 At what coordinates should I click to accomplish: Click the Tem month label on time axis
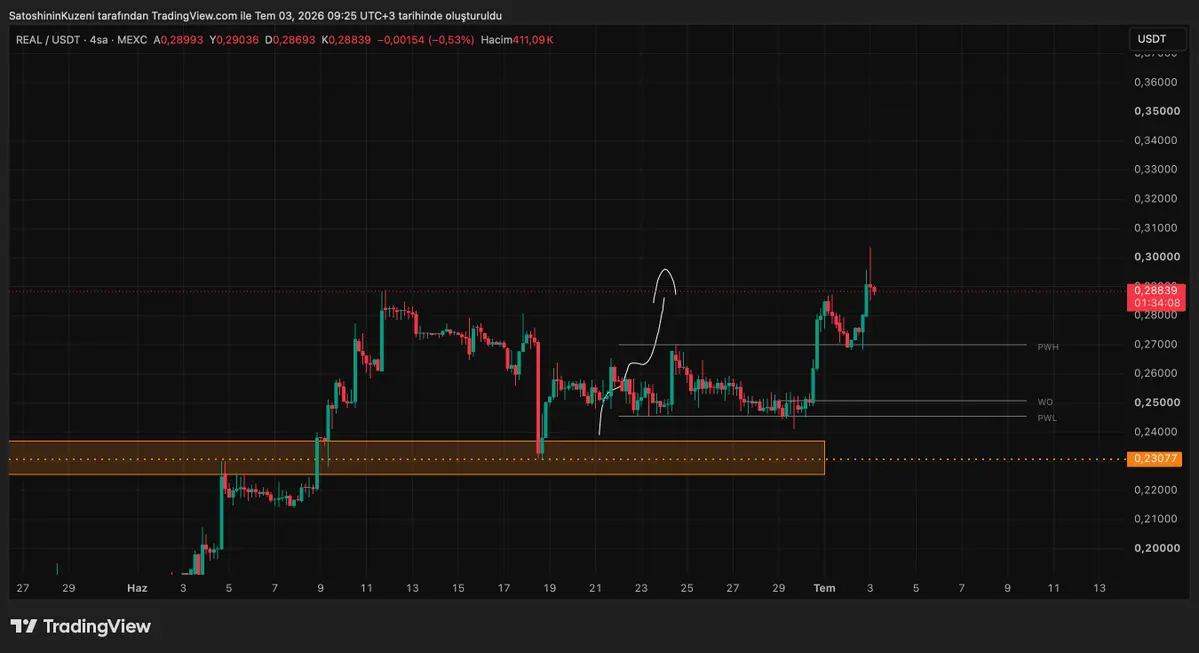tap(824, 588)
